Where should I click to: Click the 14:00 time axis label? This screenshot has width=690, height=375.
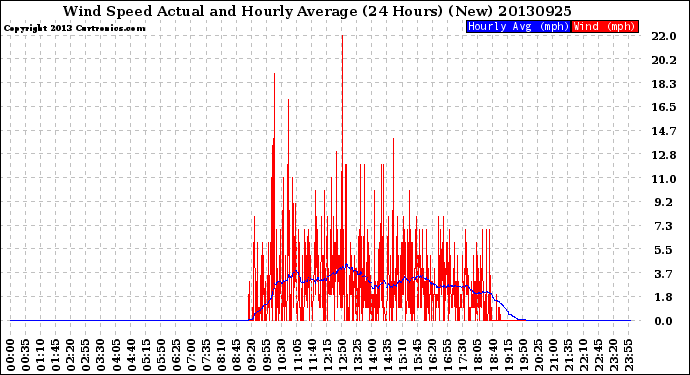click(373, 355)
